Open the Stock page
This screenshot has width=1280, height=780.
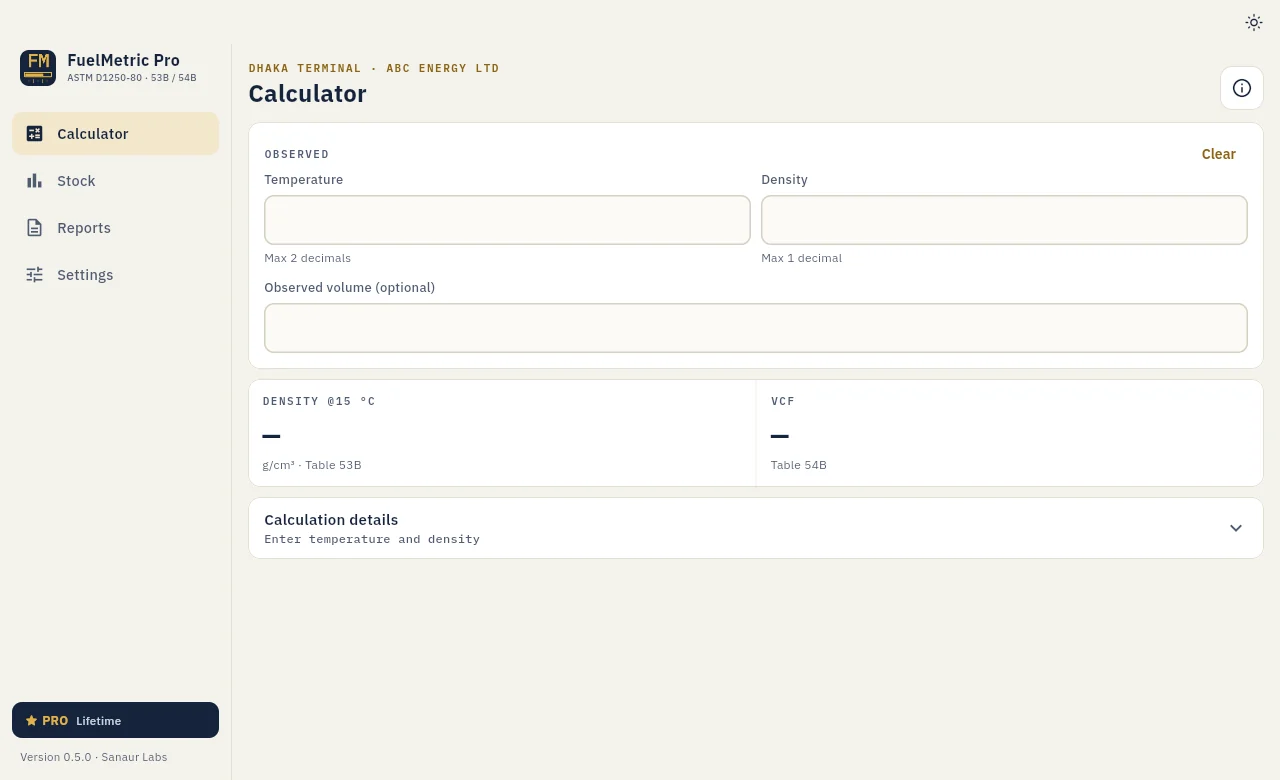[x=116, y=181]
